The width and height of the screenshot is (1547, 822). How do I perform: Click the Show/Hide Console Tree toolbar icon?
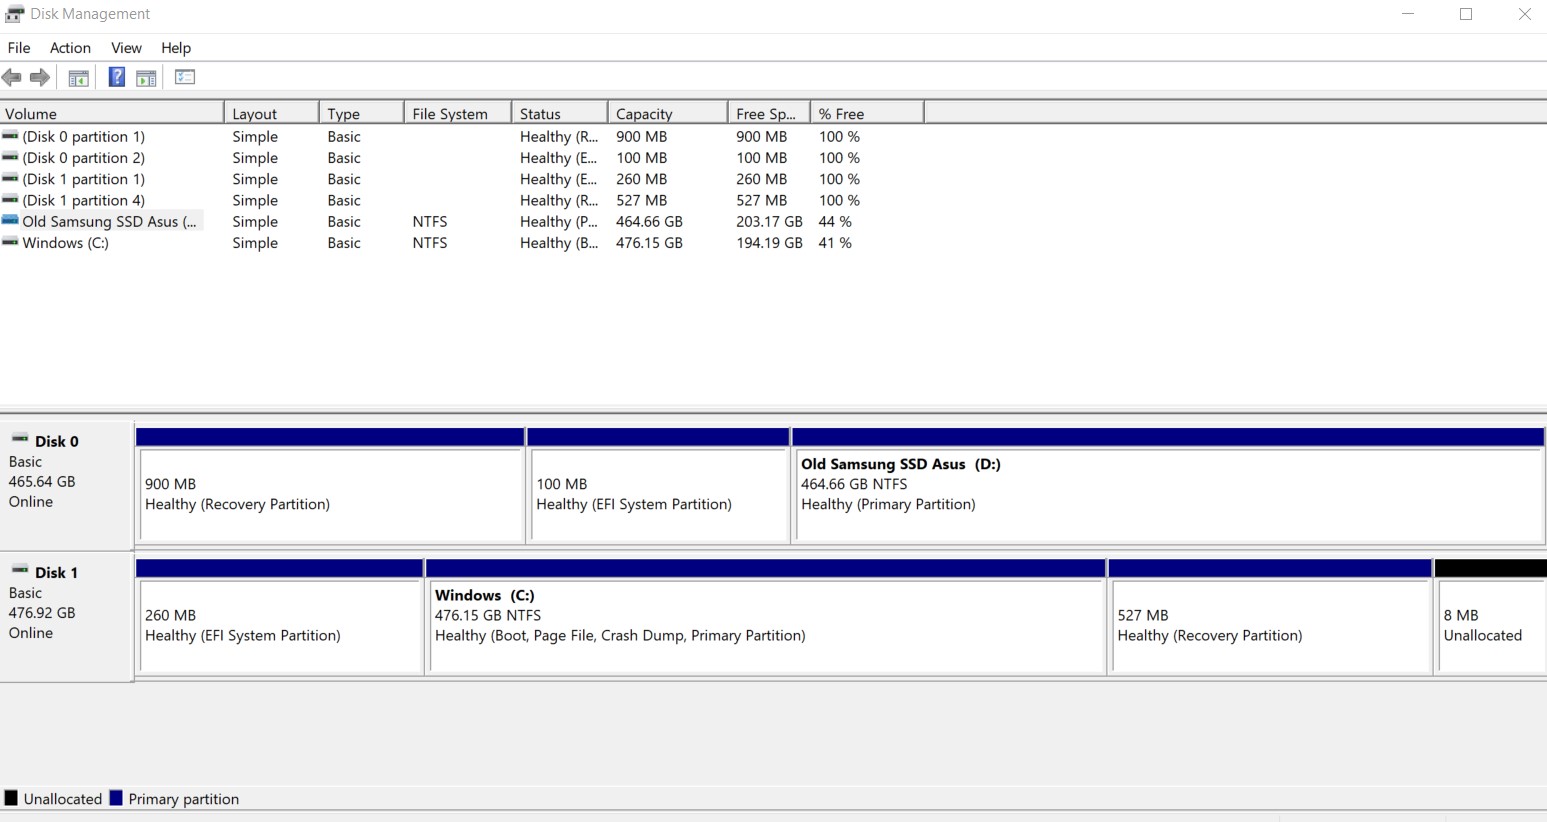tap(78, 78)
